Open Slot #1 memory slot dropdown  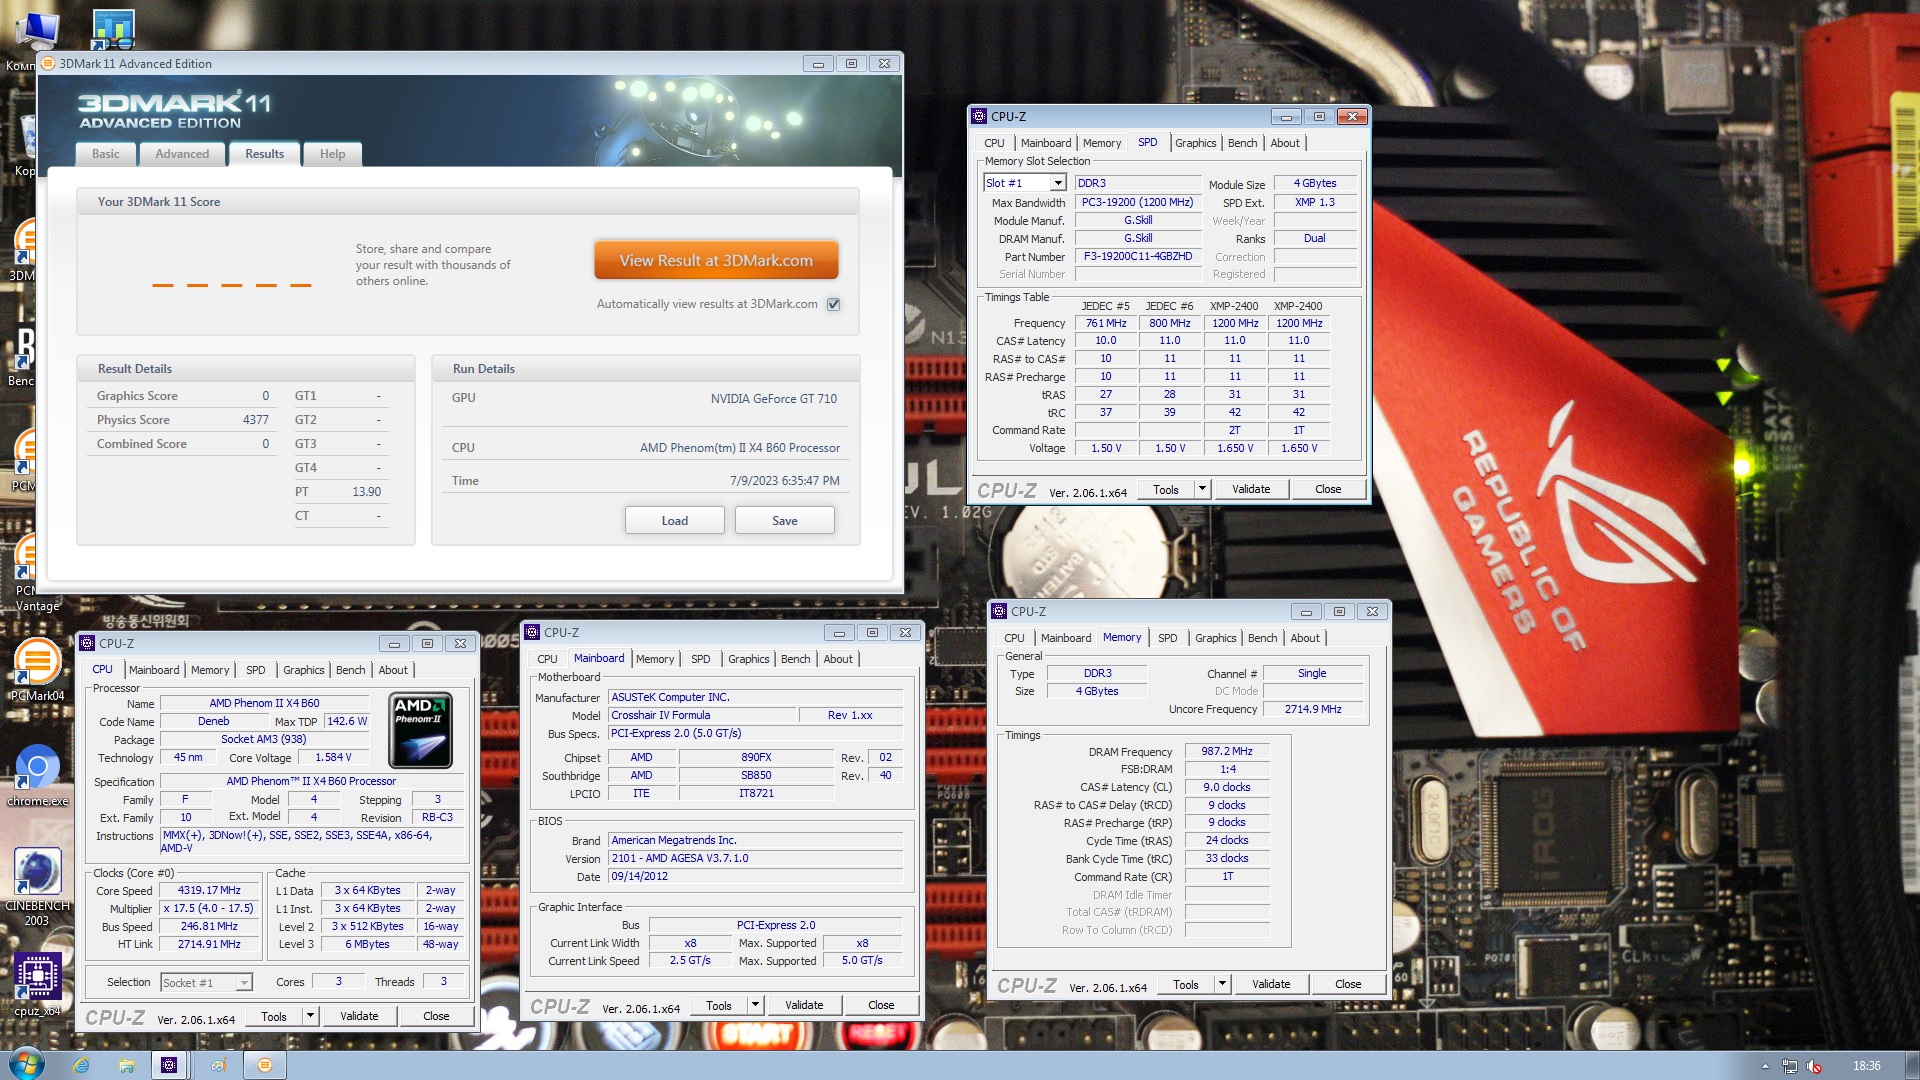(1057, 183)
